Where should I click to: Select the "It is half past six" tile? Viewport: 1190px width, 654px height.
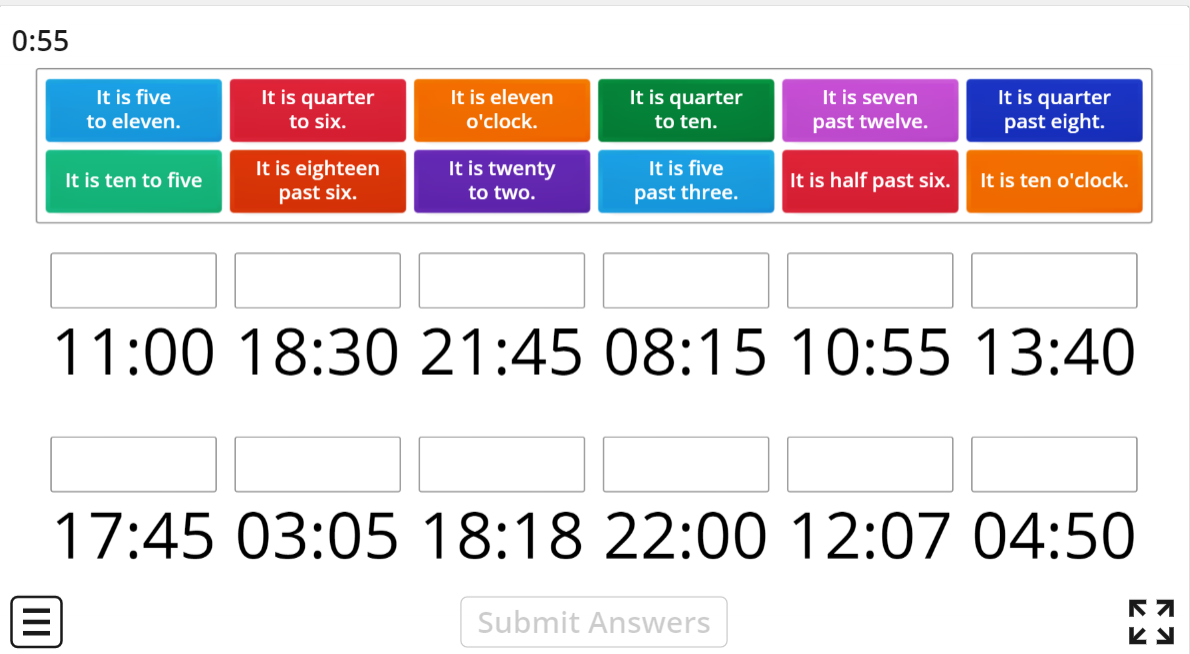(869, 181)
